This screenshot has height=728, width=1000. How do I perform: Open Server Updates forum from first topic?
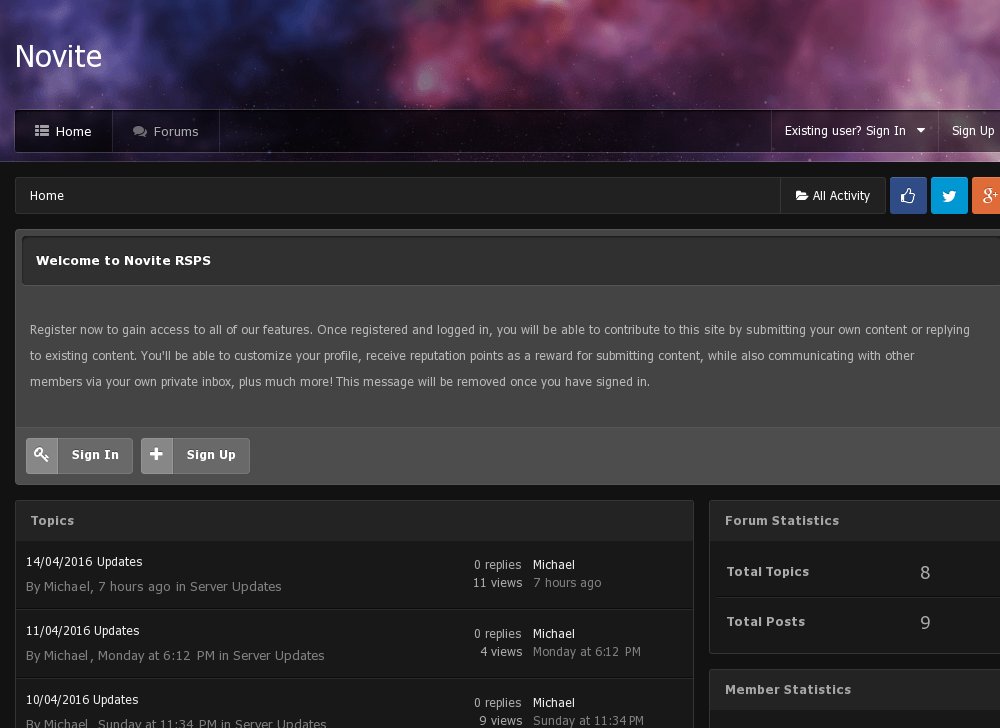point(236,587)
